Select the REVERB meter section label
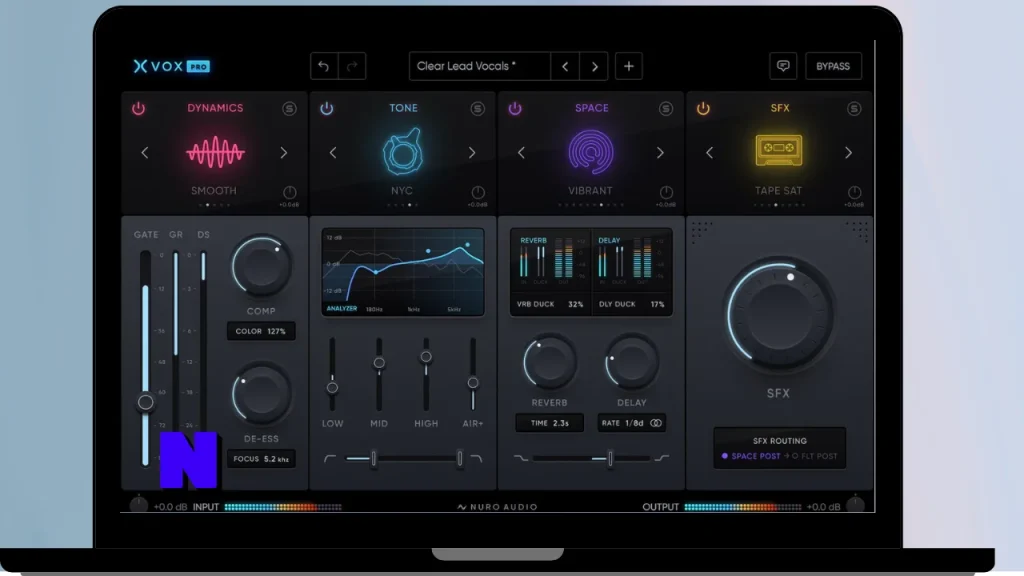The width and height of the screenshot is (1024, 576). [x=533, y=240]
